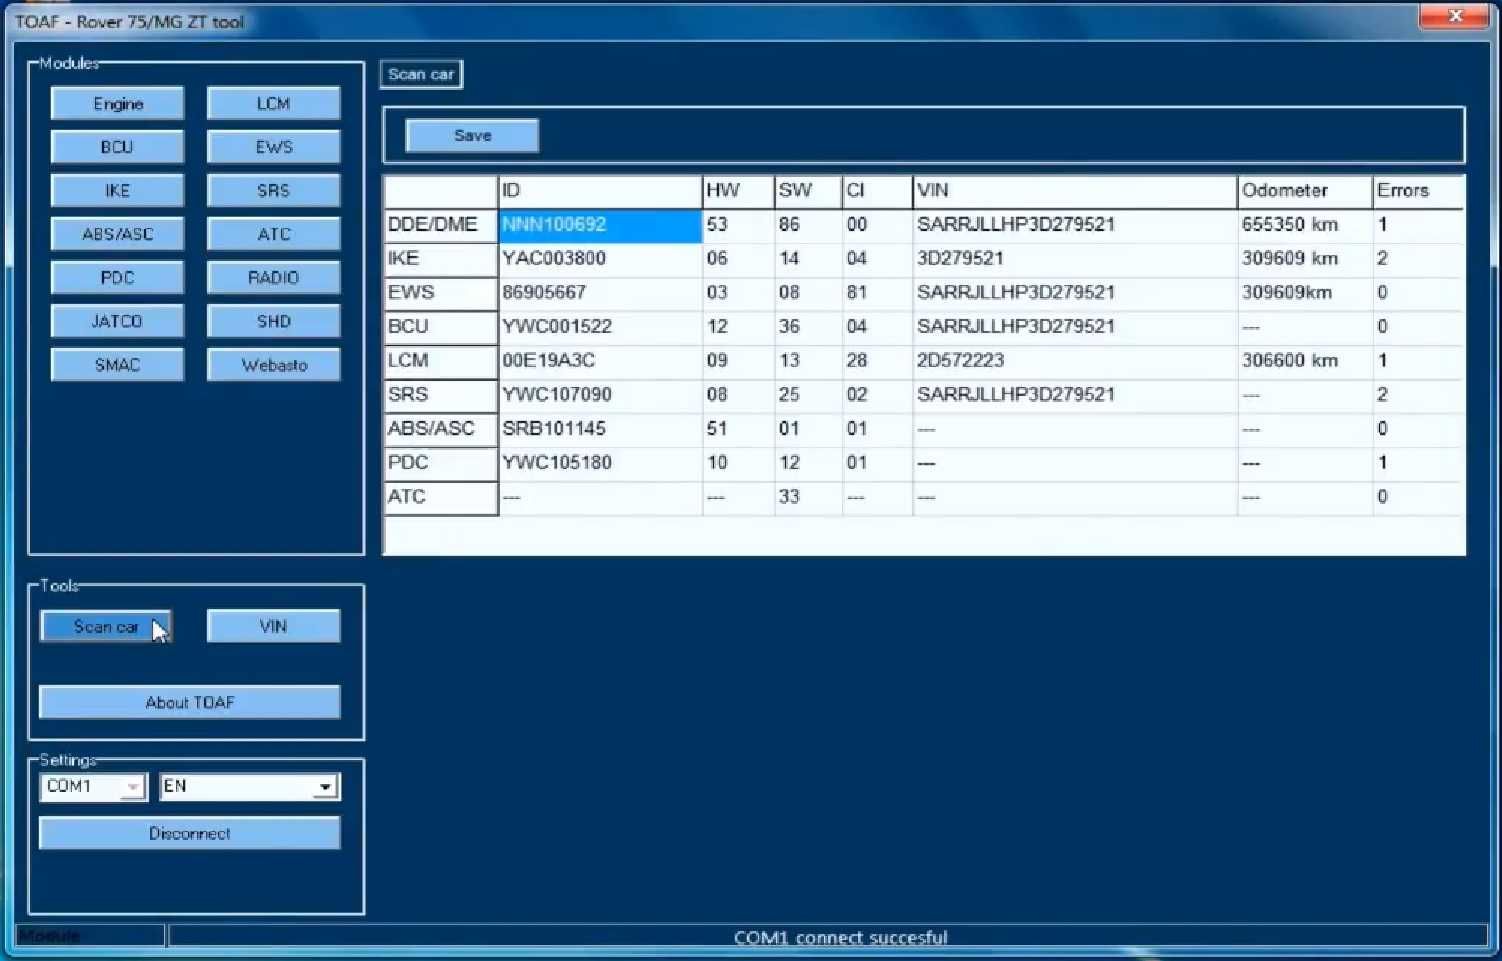This screenshot has width=1502, height=961.
Task: Open the VIN tool
Action: (273, 627)
